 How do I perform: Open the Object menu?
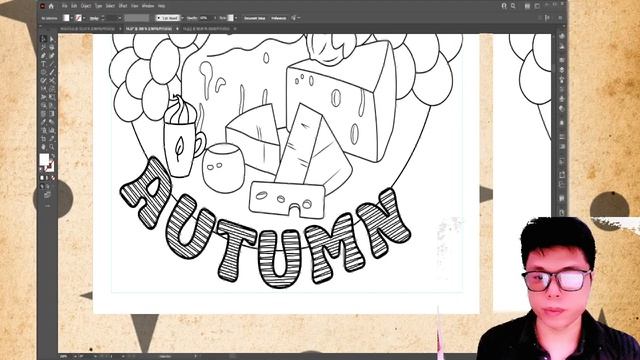click(86, 6)
